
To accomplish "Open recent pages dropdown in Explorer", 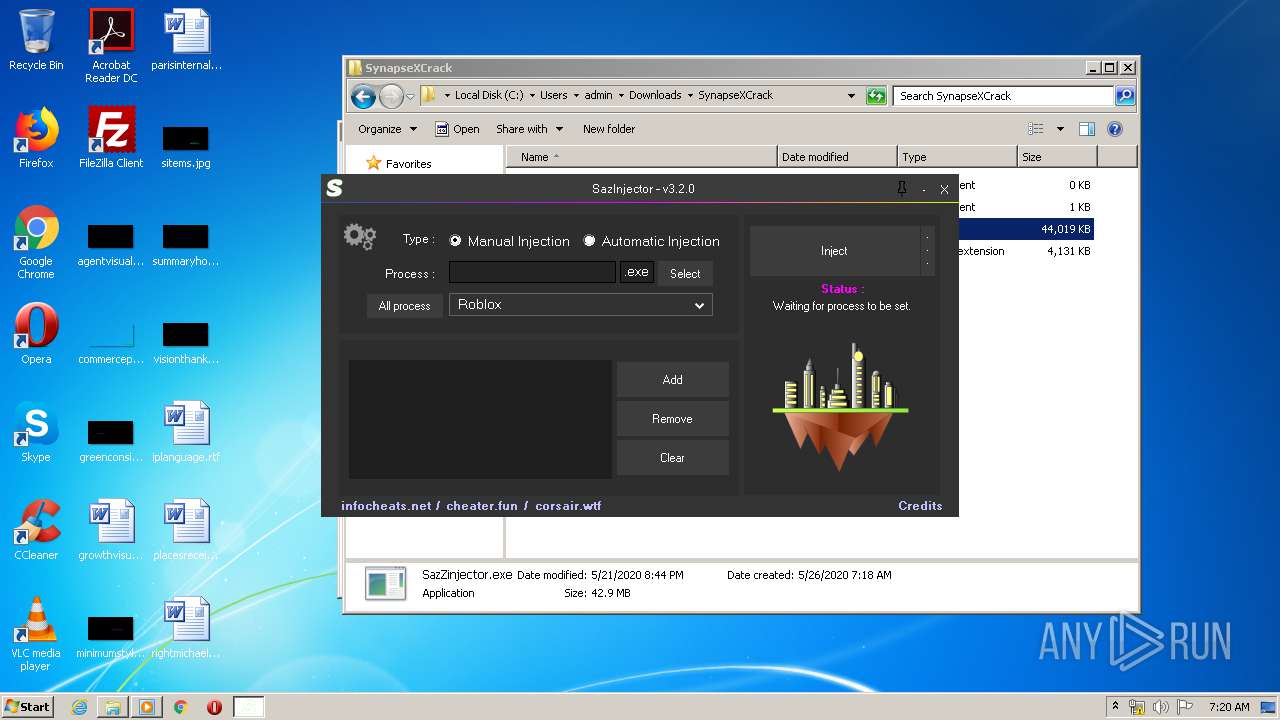I will click(410, 97).
